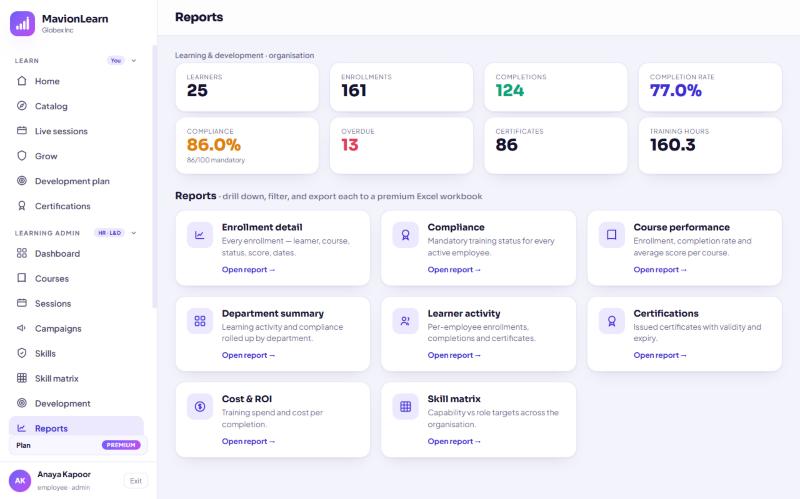Click the Cost & ROI dollar icon
Viewport: 800px width, 499px height.
199,407
